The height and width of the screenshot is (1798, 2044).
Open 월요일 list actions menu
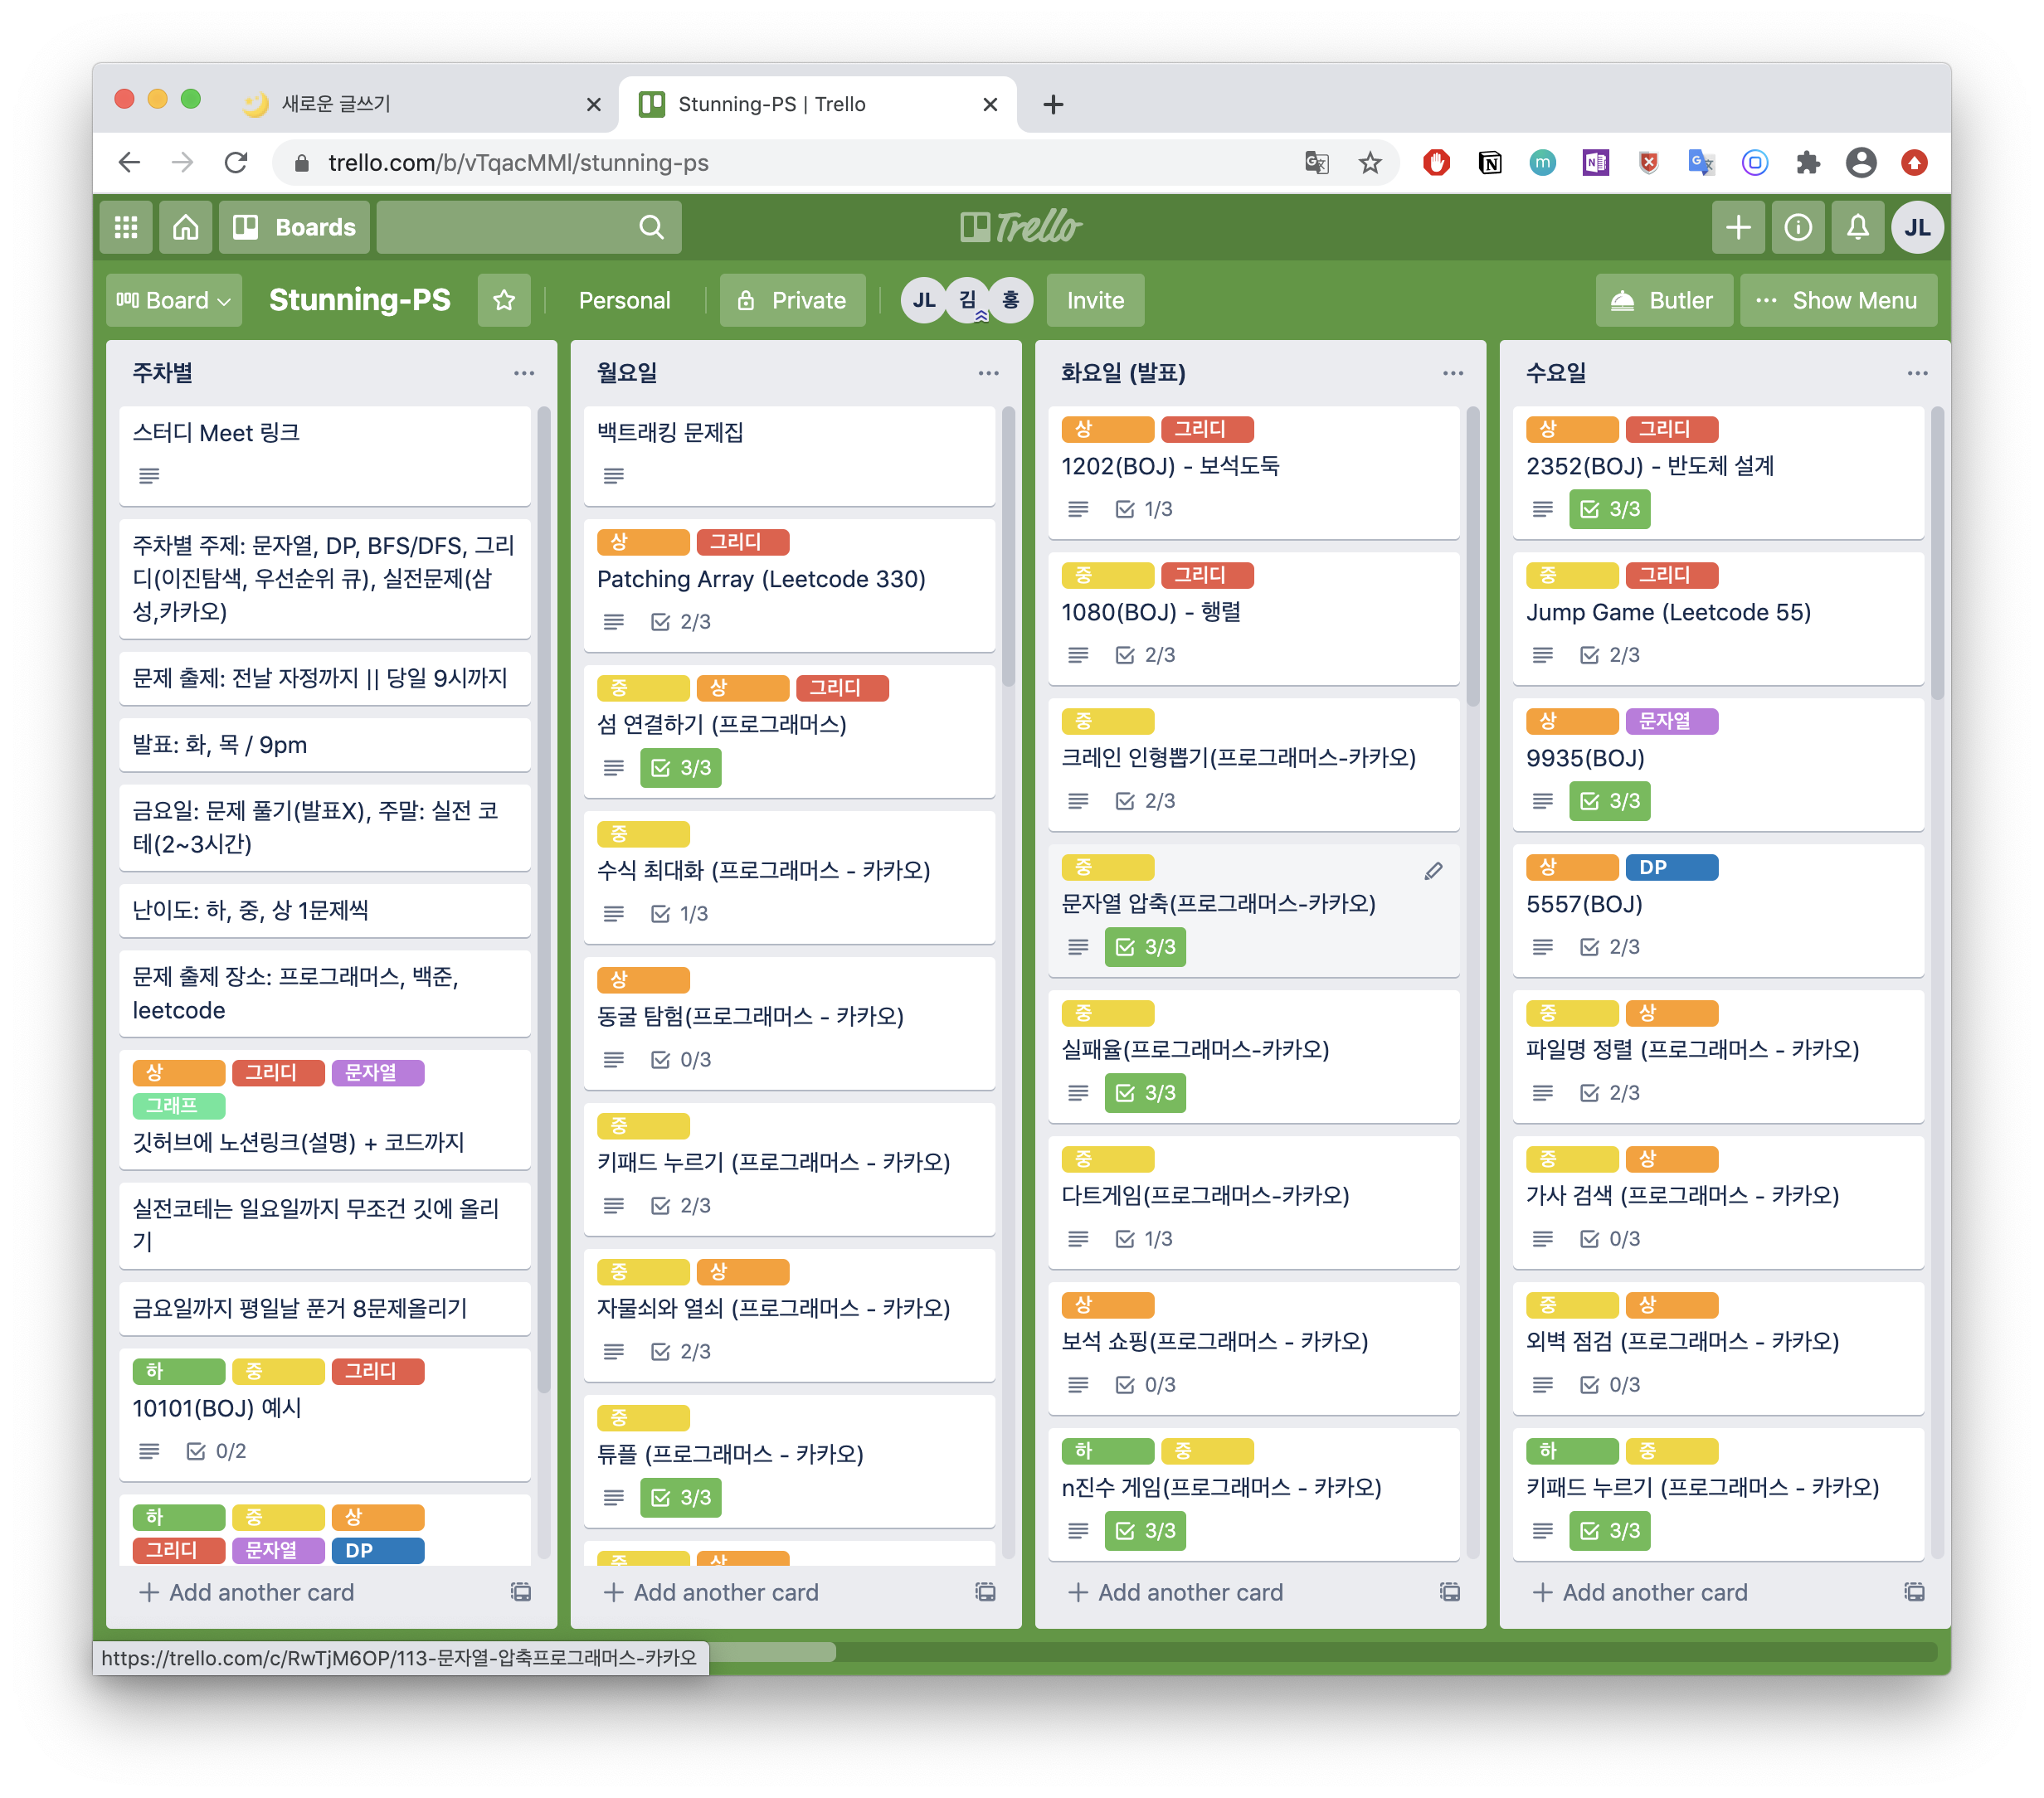tap(988, 373)
